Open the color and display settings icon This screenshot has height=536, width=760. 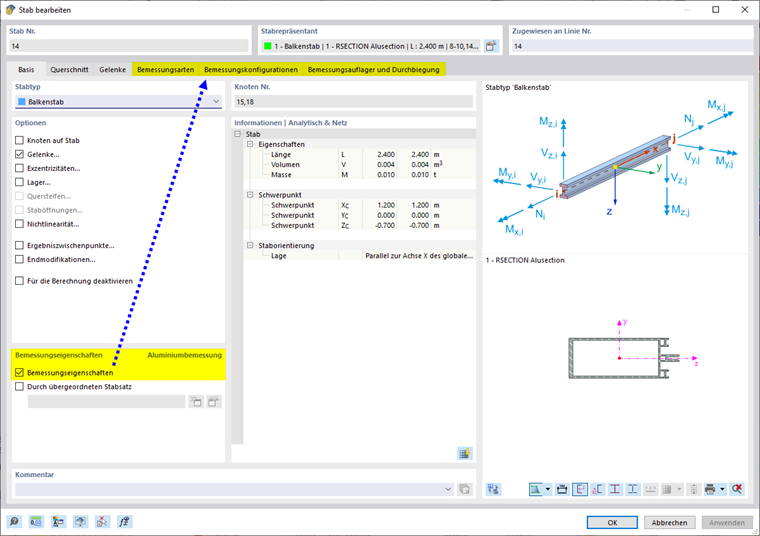58,521
